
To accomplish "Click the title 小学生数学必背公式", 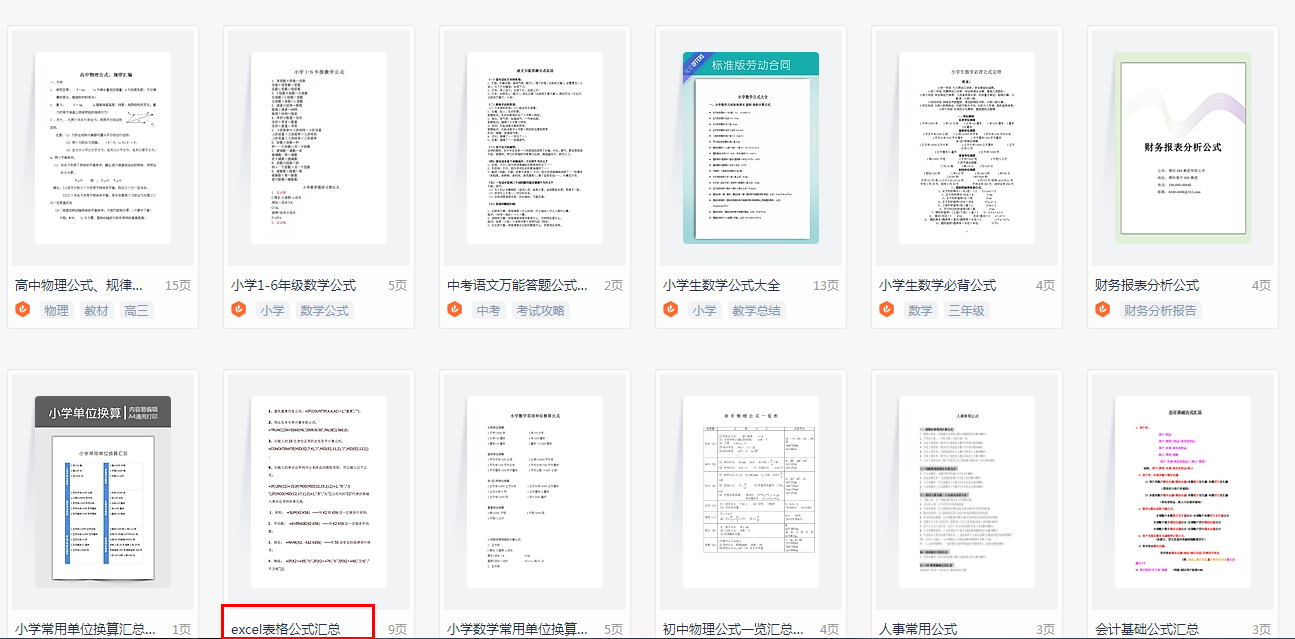I will pos(937,285).
